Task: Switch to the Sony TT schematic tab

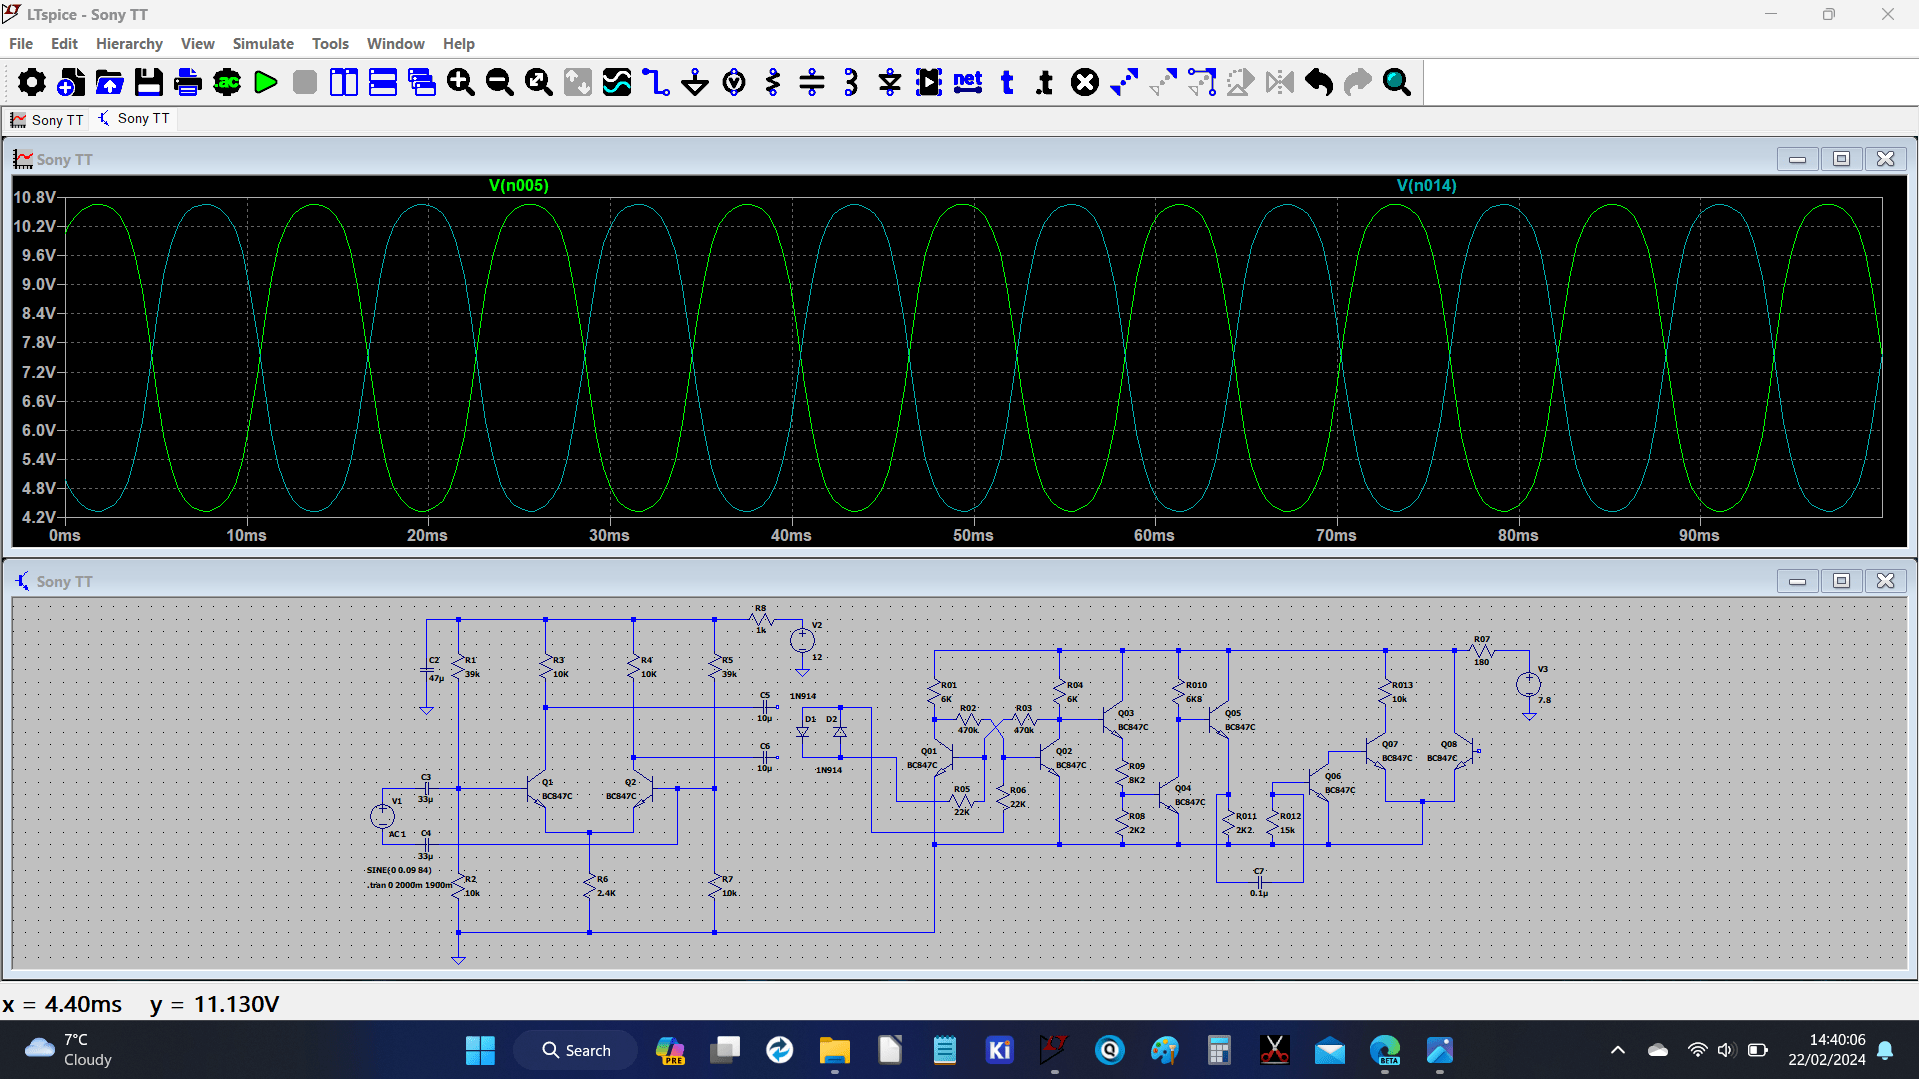Action: (x=133, y=119)
